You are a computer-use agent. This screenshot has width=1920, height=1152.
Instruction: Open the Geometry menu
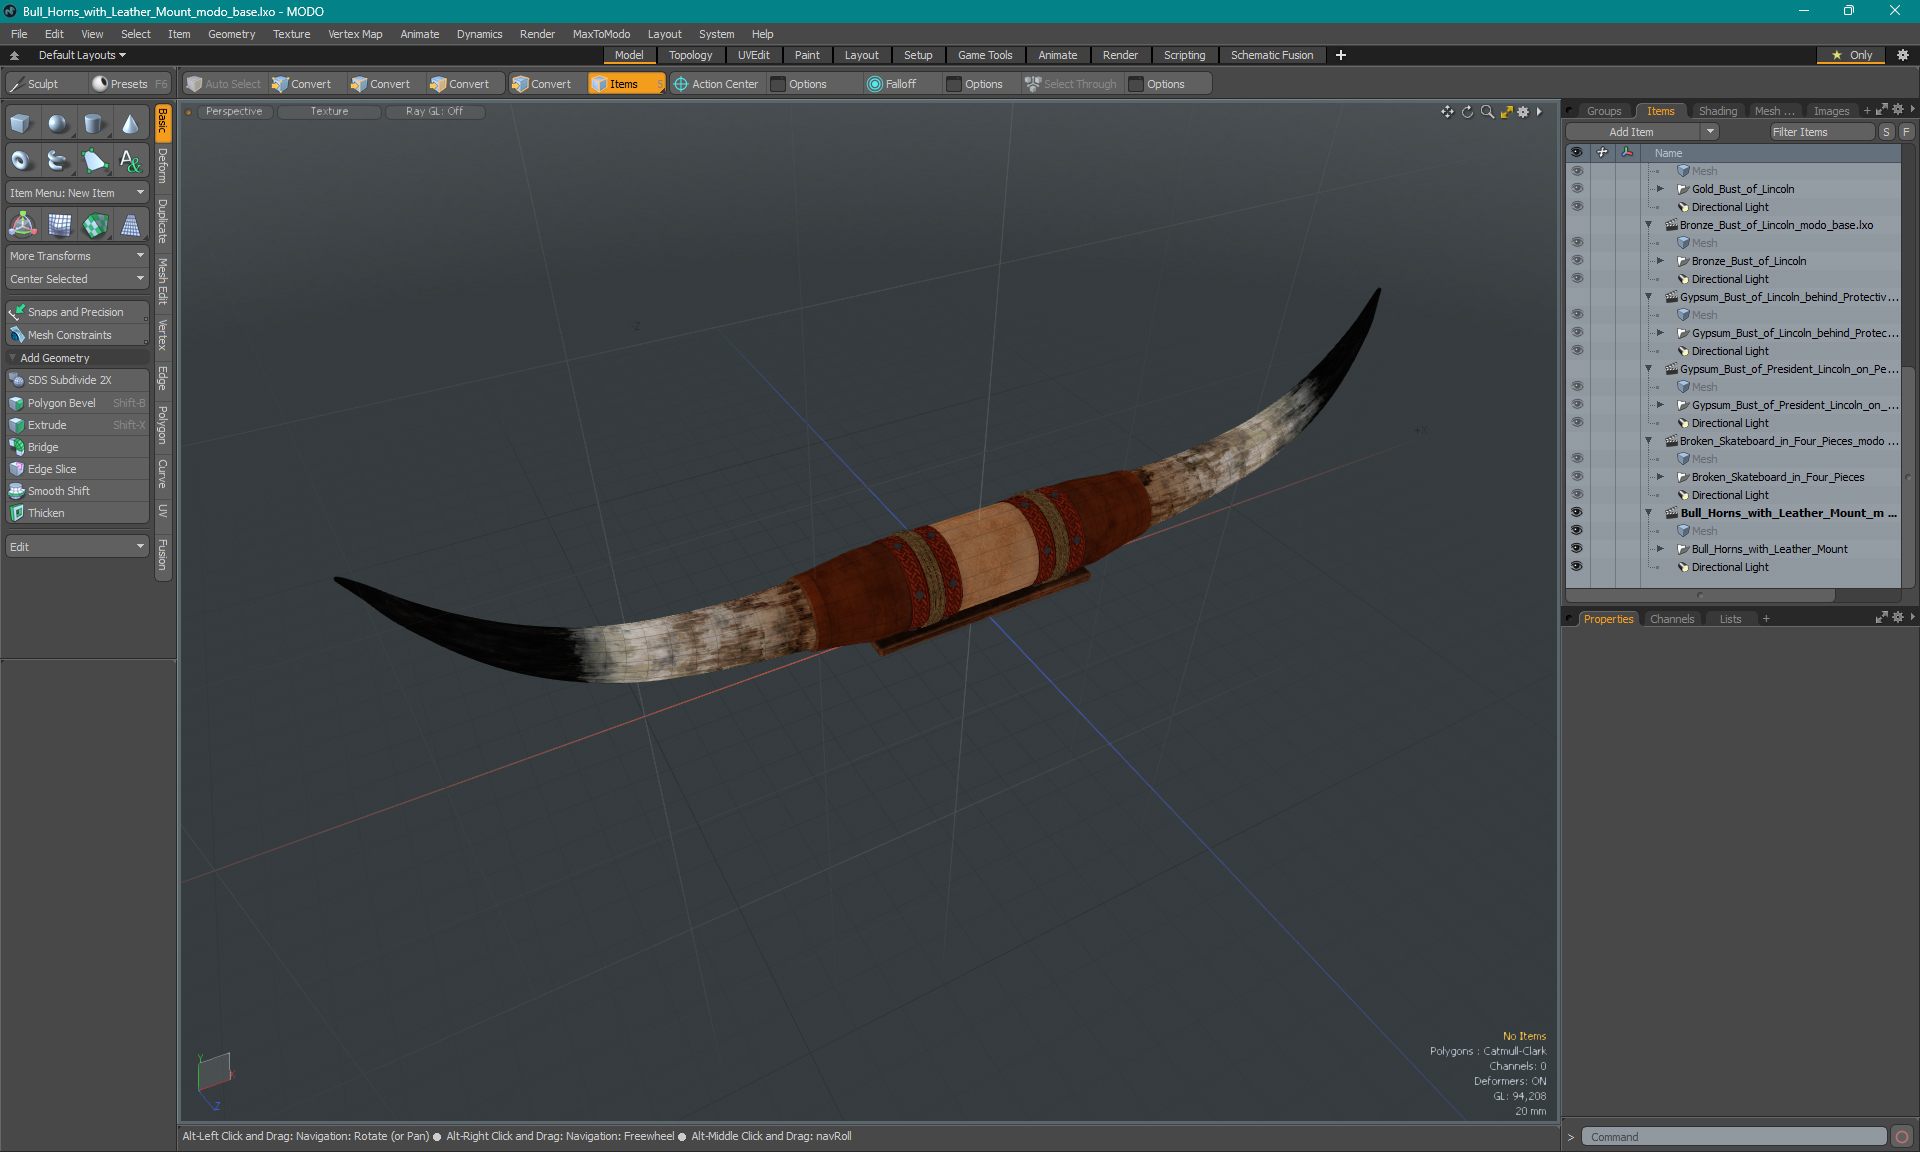(x=231, y=34)
